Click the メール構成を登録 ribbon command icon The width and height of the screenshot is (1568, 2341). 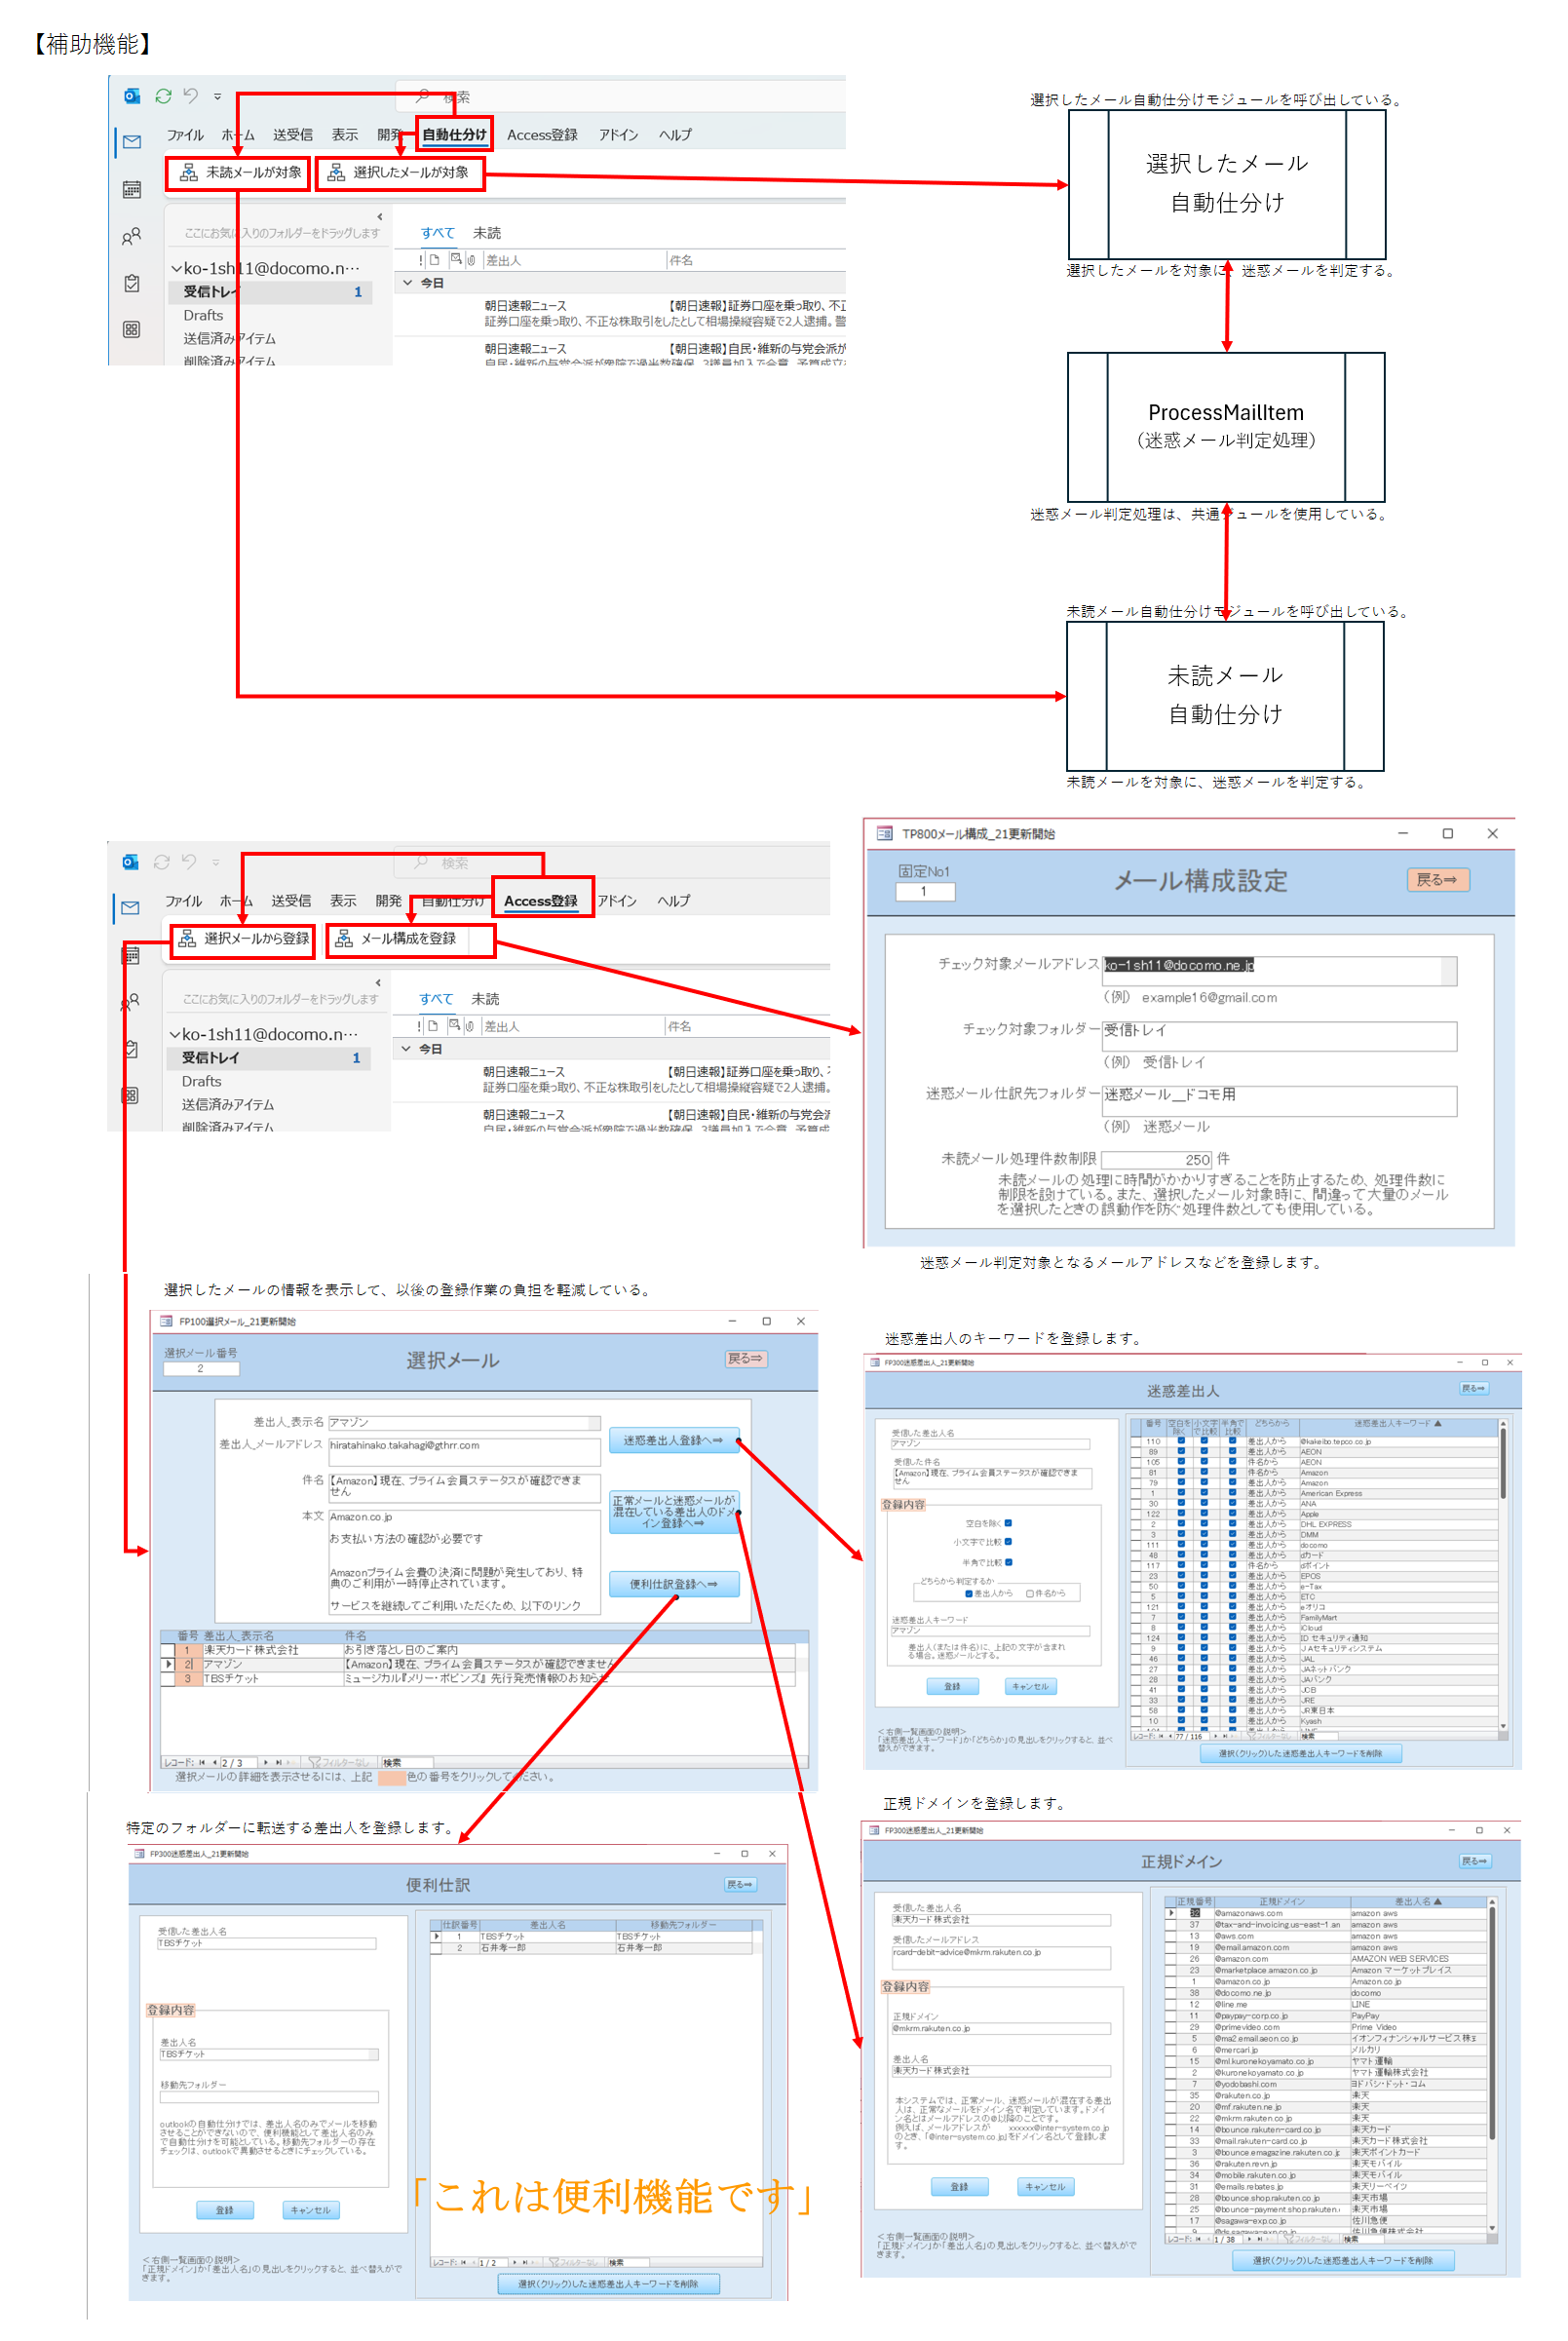pyautogui.click(x=344, y=939)
